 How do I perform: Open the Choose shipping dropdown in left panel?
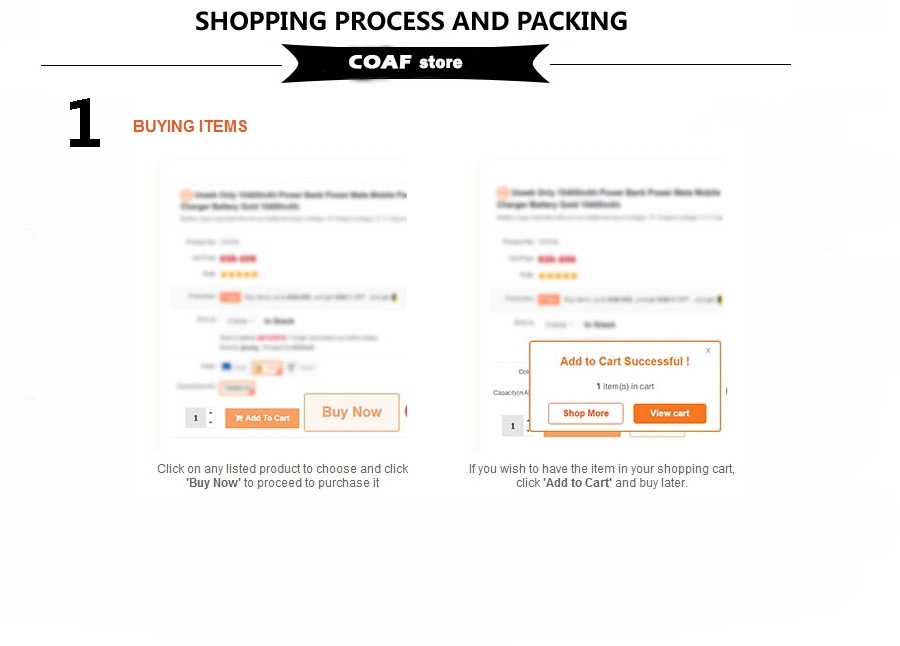[240, 321]
